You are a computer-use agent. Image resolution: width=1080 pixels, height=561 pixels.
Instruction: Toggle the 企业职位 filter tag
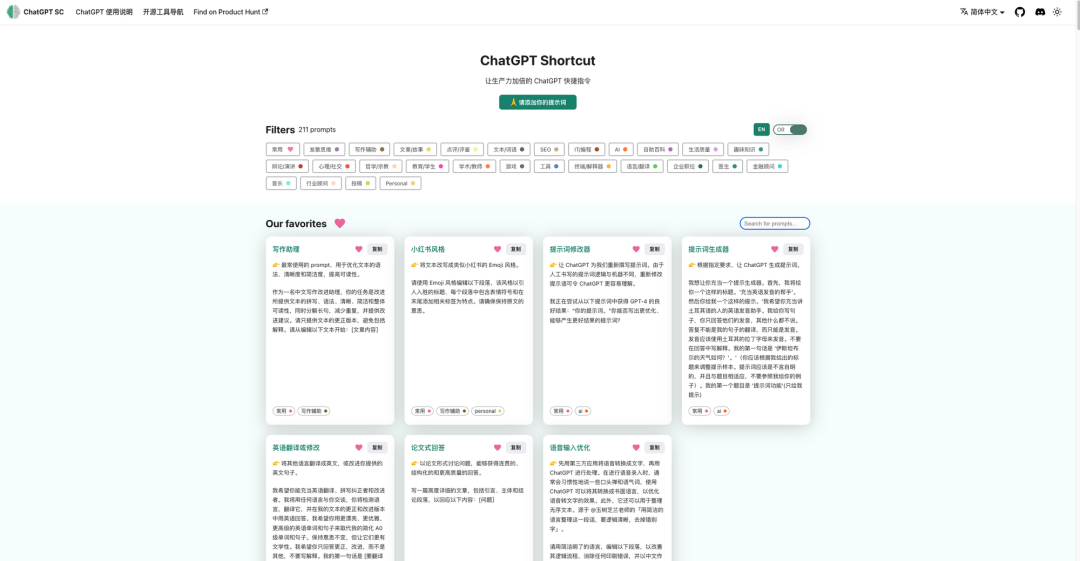coord(687,166)
